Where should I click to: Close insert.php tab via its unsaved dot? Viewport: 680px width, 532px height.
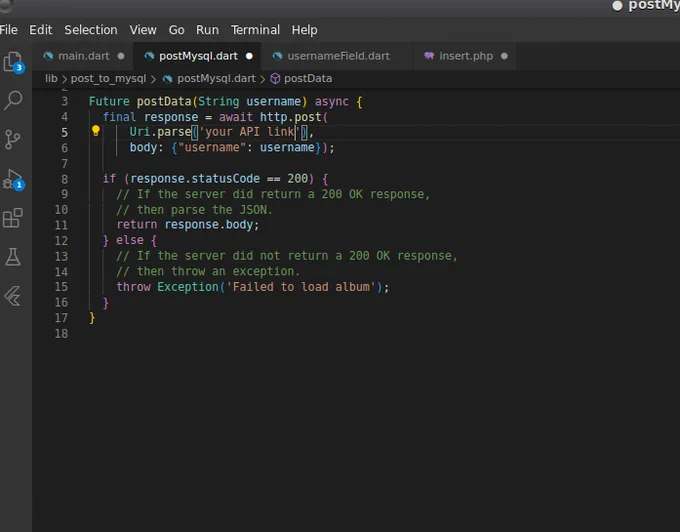click(504, 56)
